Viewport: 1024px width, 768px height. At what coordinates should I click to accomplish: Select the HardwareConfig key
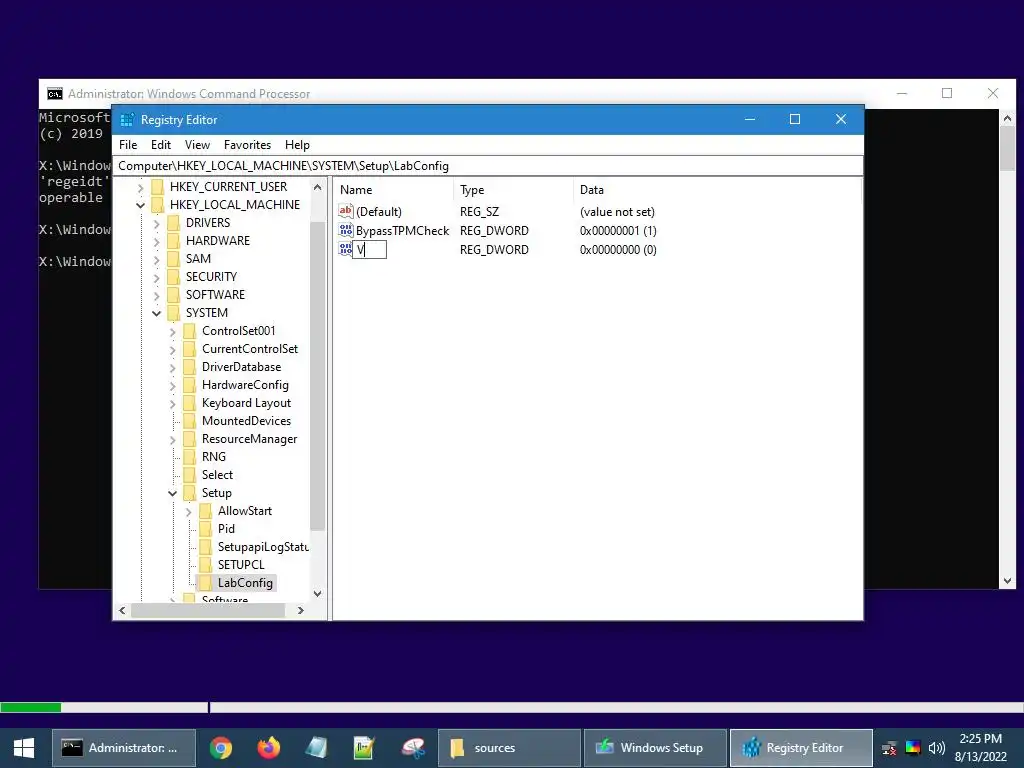click(245, 385)
